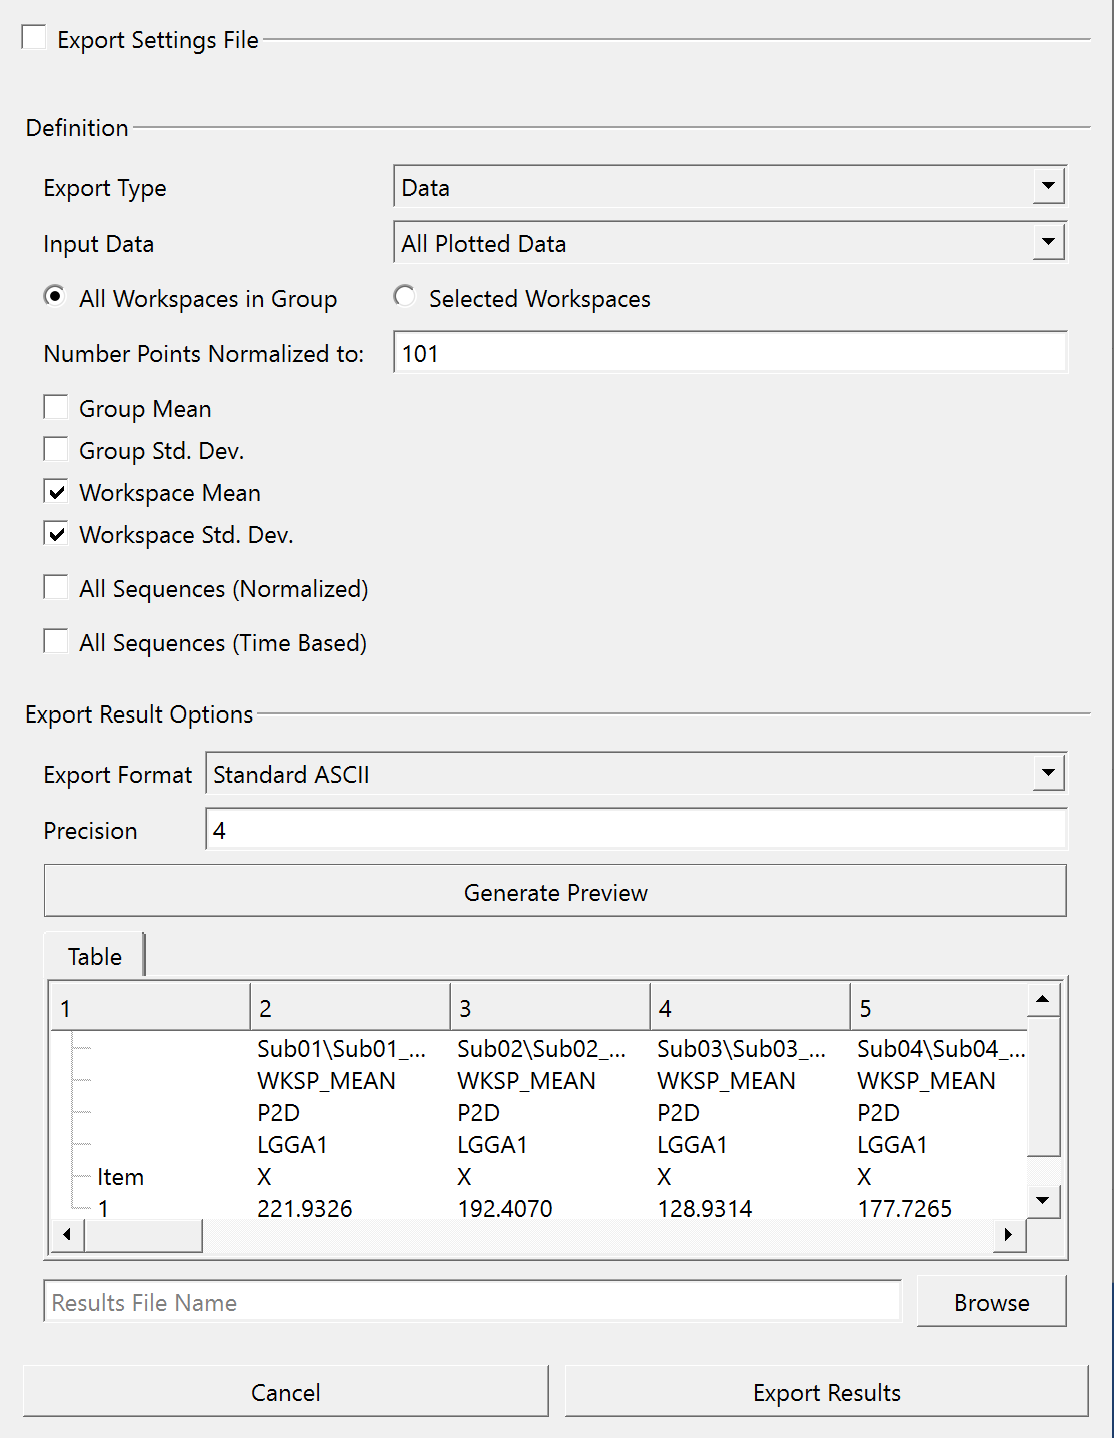Select column header 2 in preview table
The image size is (1114, 1438).
tap(350, 1008)
